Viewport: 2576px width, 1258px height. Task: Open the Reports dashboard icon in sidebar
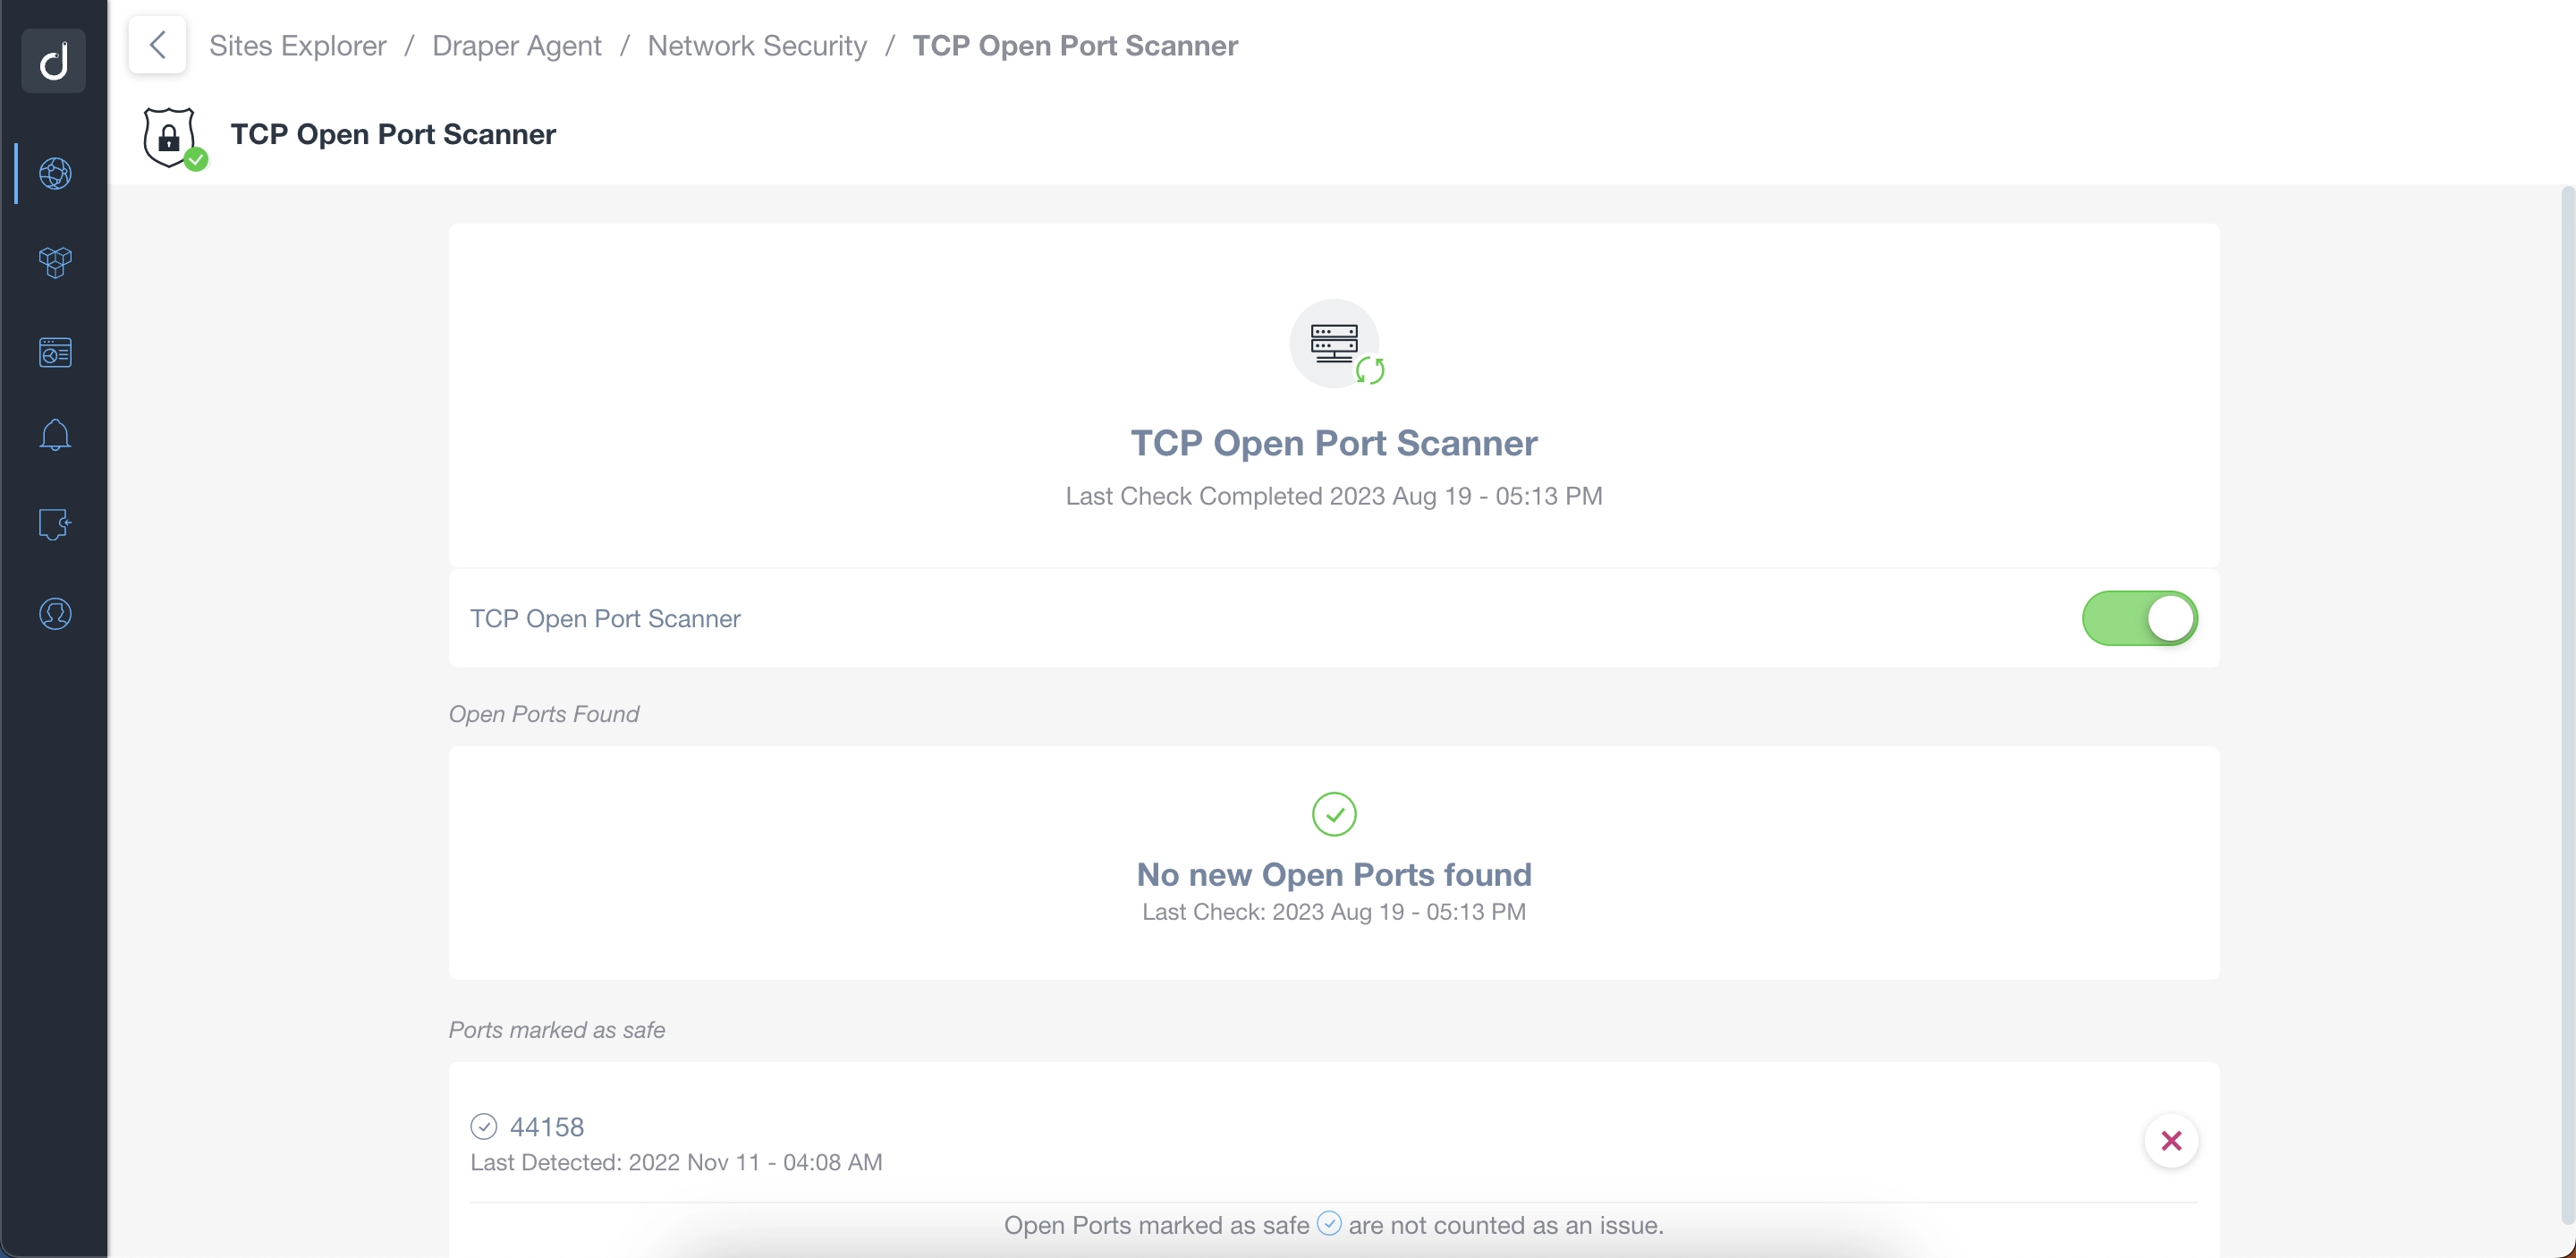[x=55, y=352]
